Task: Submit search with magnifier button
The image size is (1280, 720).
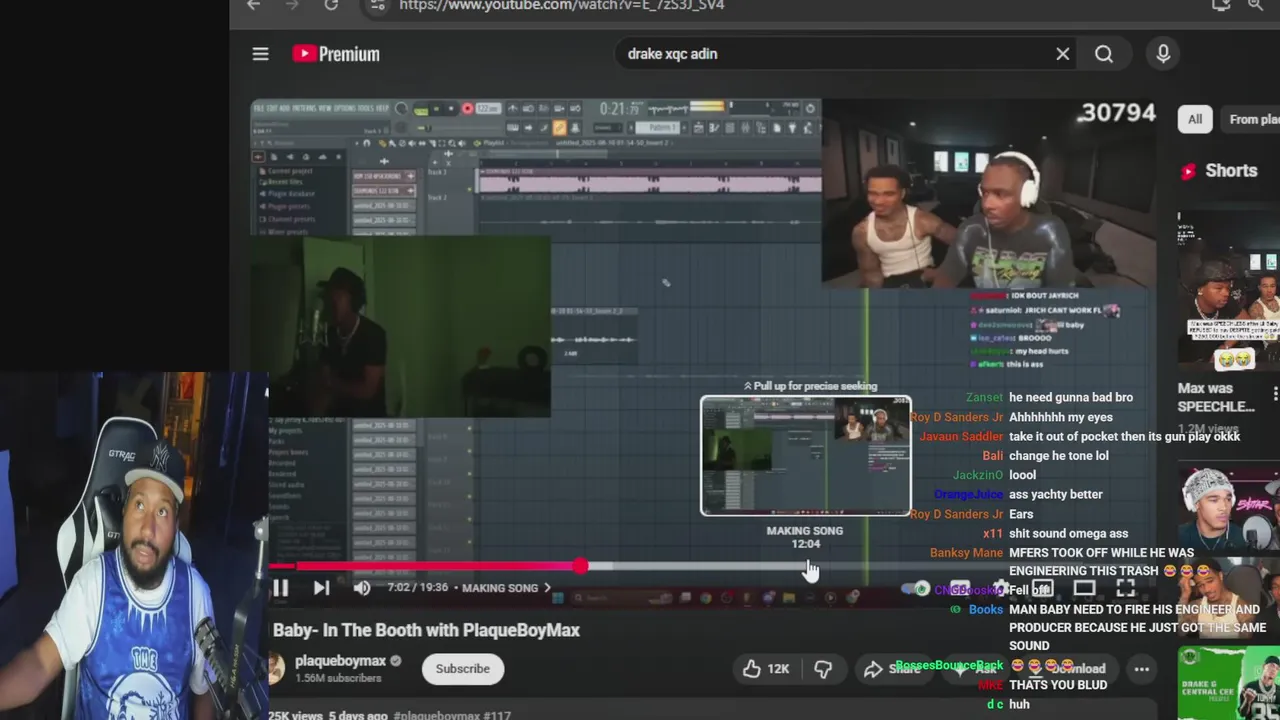Action: pyautogui.click(x=1104, y=54)
